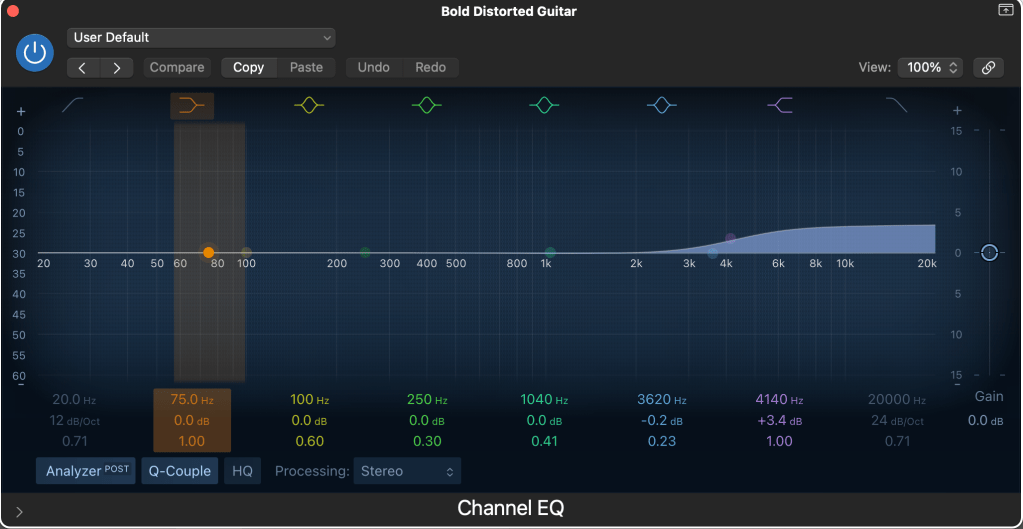Screen dimensions: 1023x529
Task: Disable the Q-Couple option
Action: tap(180, 471)
